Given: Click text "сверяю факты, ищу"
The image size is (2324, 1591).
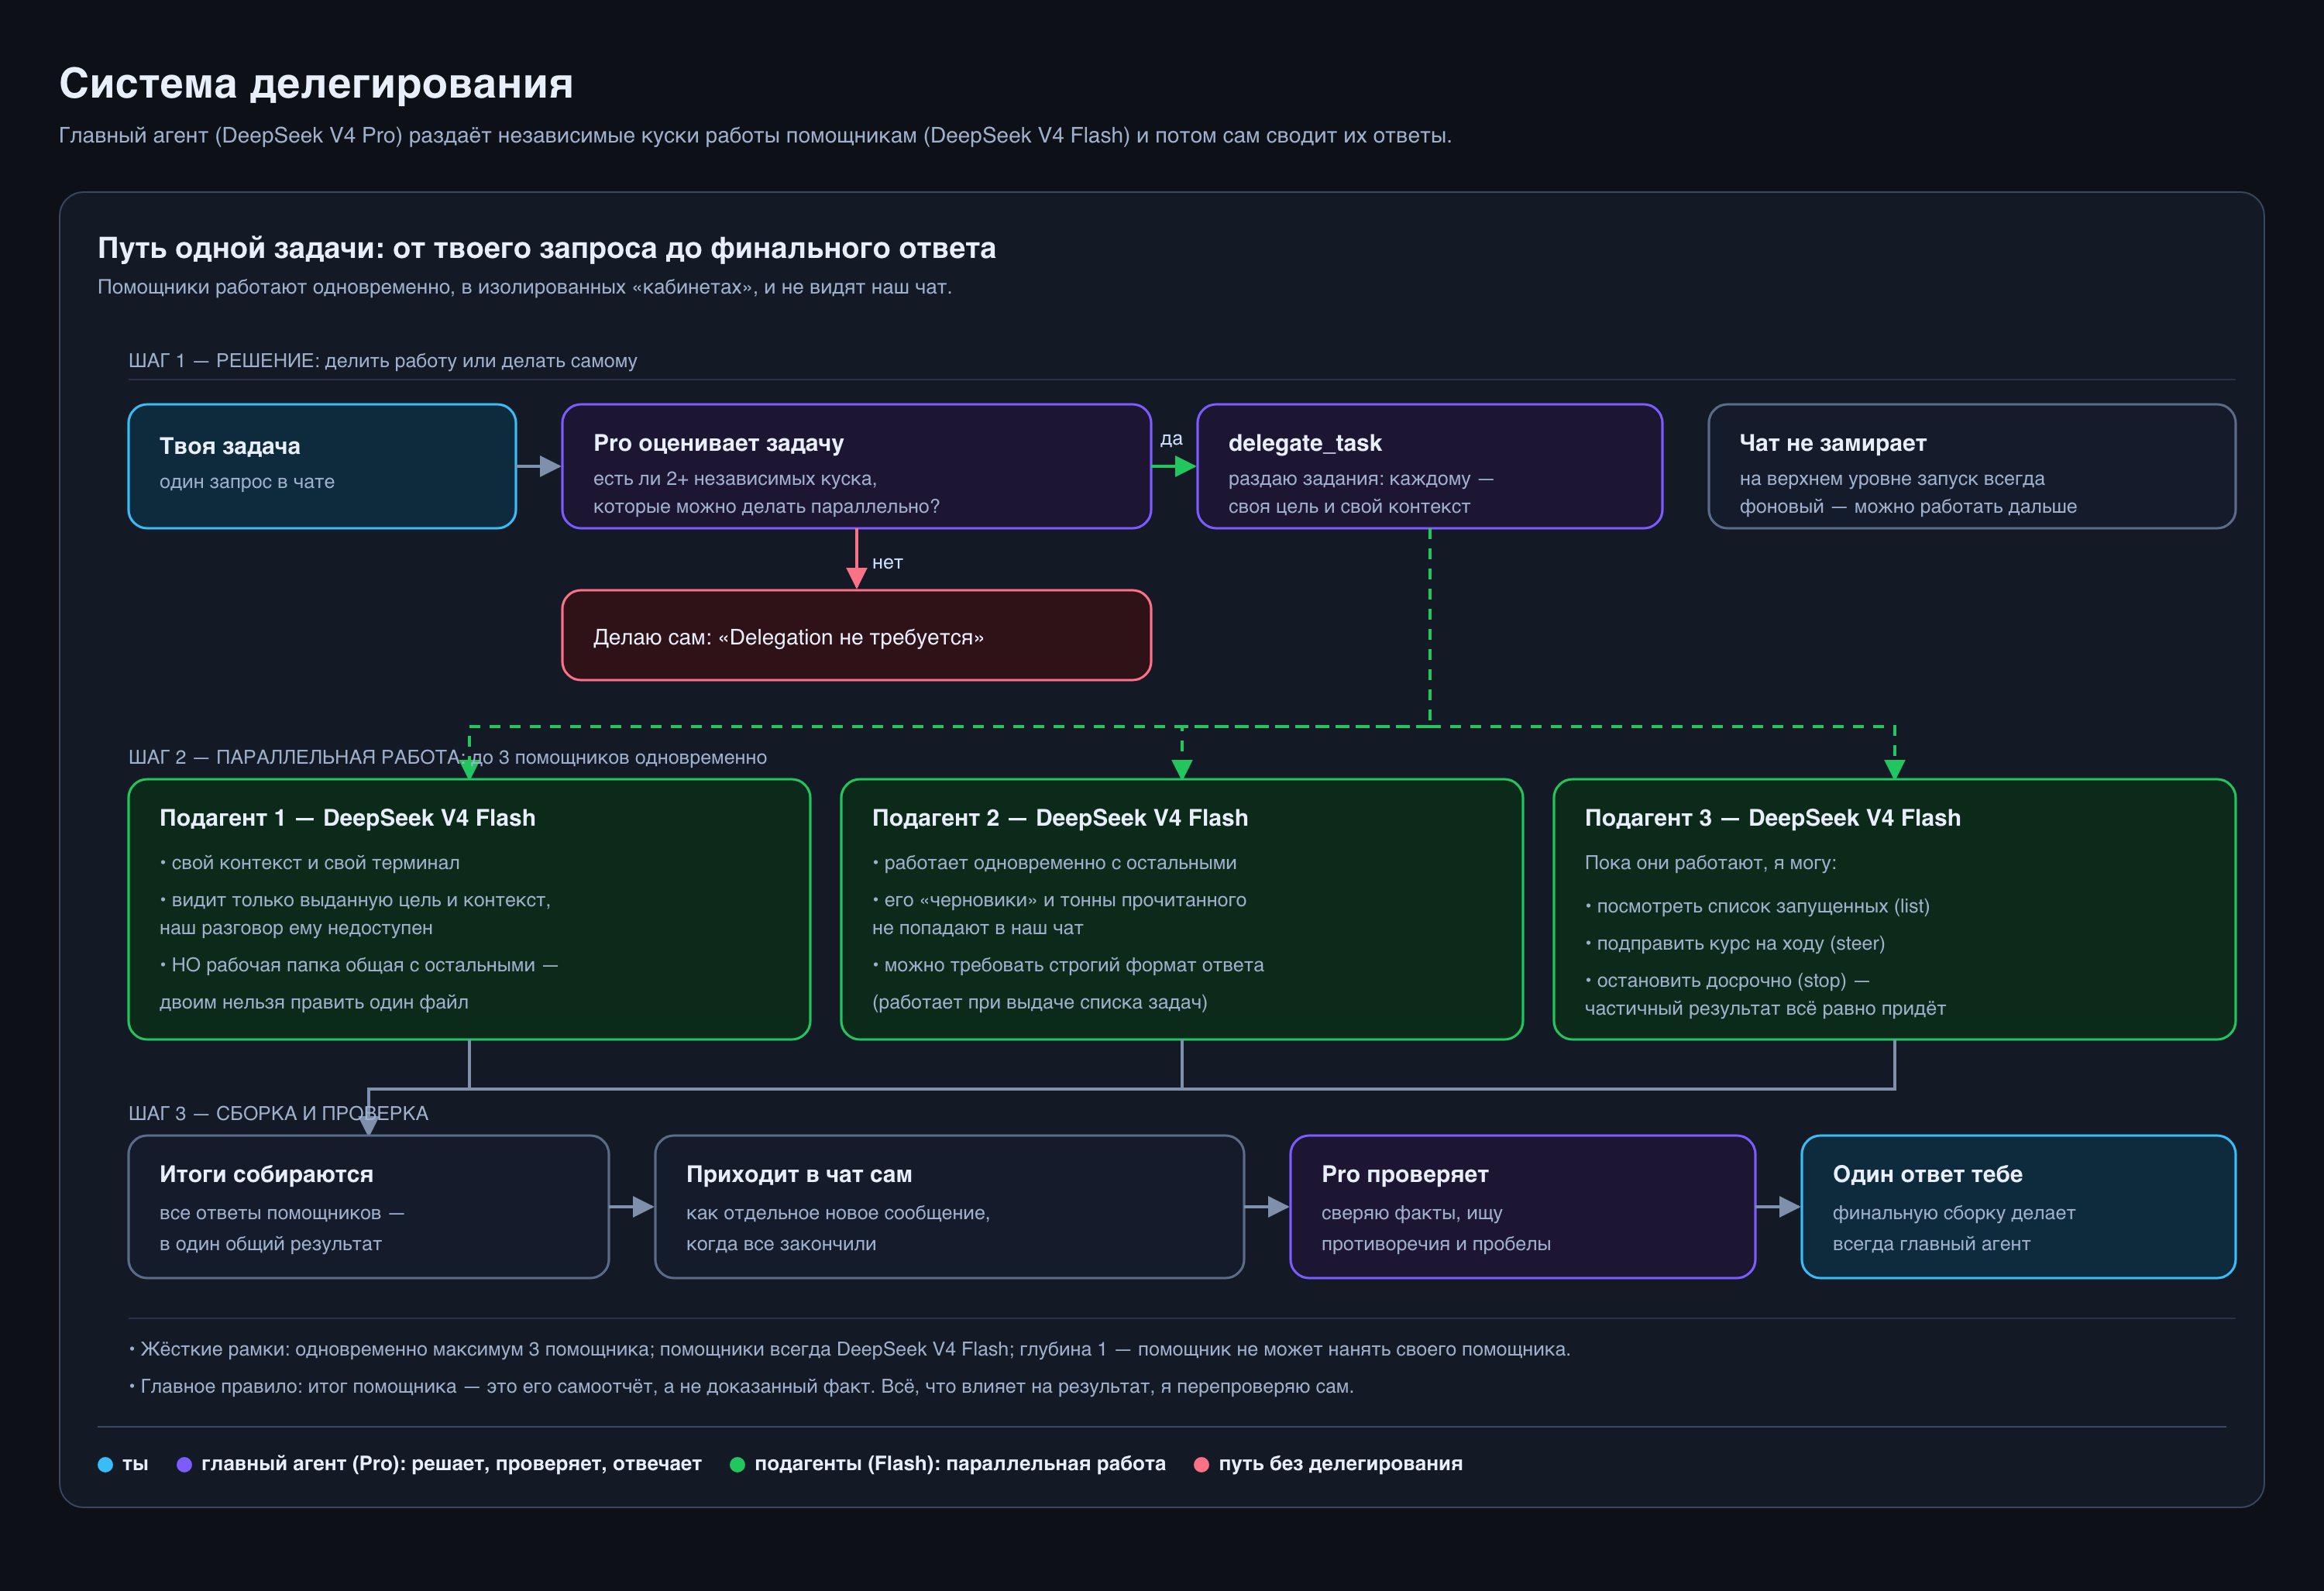Looking at the screenshot, I should [1411, 1213].
